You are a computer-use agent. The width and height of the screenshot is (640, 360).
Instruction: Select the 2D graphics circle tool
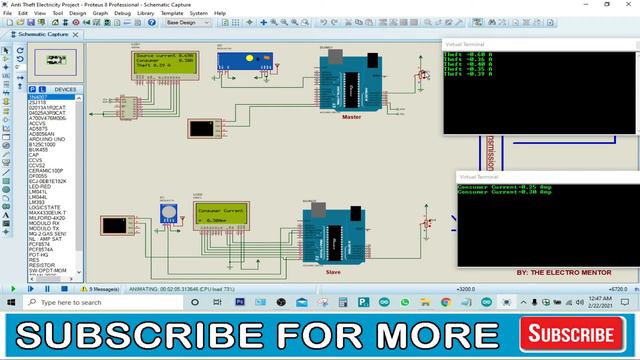[x=6, y=189]
